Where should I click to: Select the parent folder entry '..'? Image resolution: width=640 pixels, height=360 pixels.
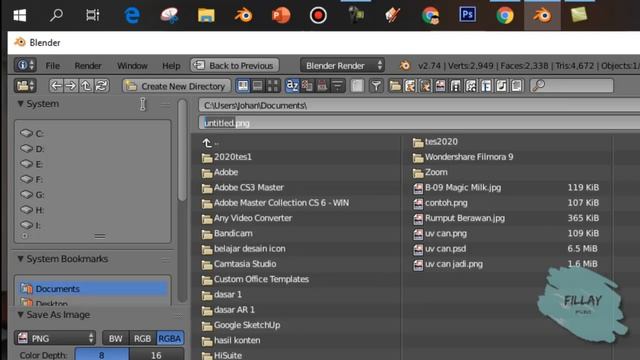click(x=211, y=143)
